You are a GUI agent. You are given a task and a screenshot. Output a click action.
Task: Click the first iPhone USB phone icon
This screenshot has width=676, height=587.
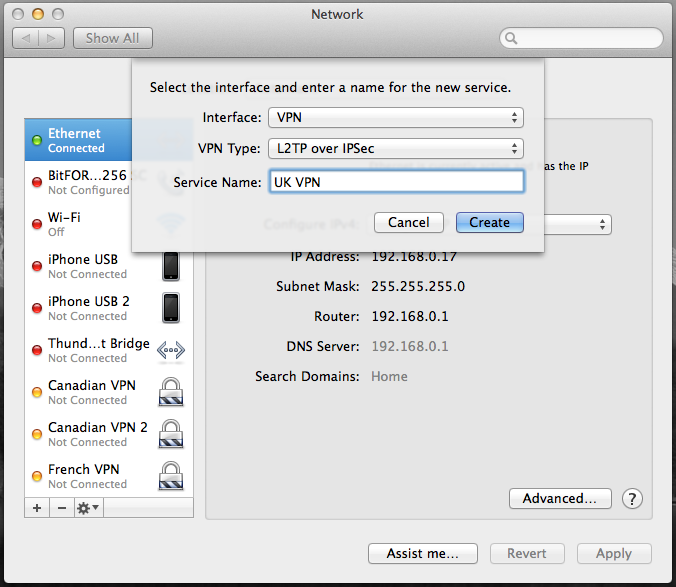172,266
